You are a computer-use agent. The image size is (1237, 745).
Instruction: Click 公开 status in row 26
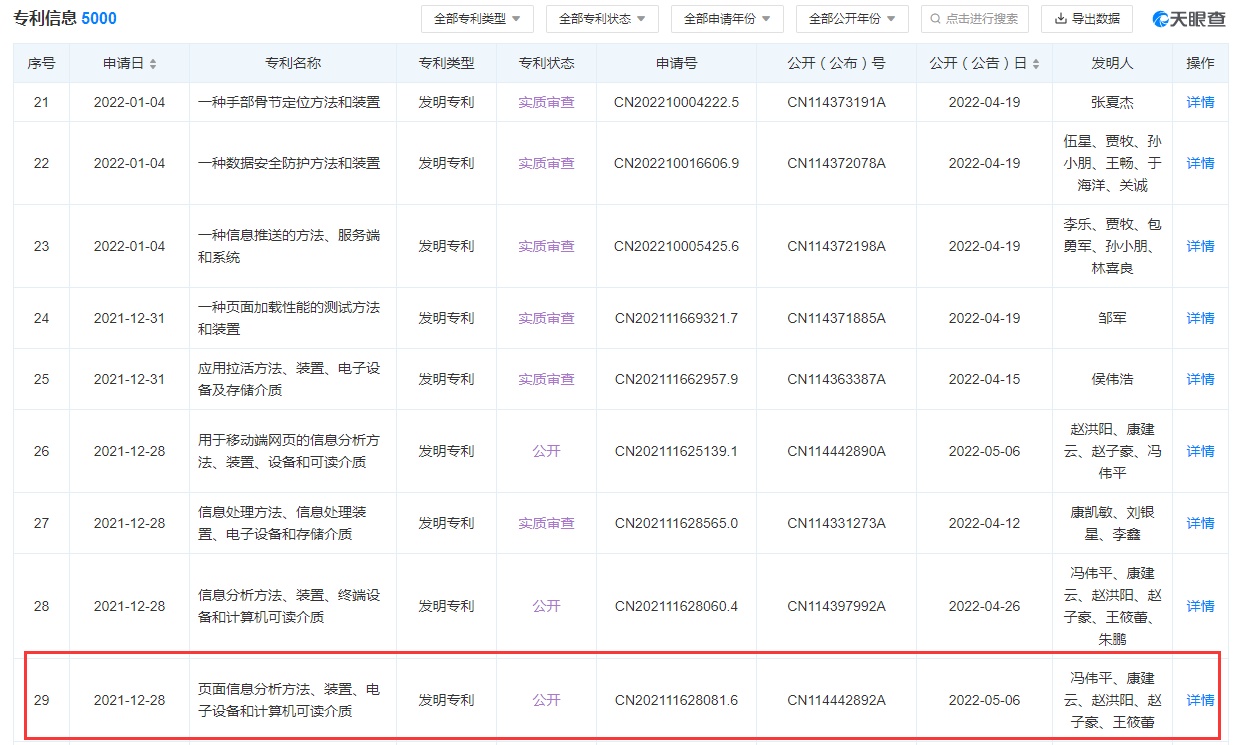tap(546, 451)
